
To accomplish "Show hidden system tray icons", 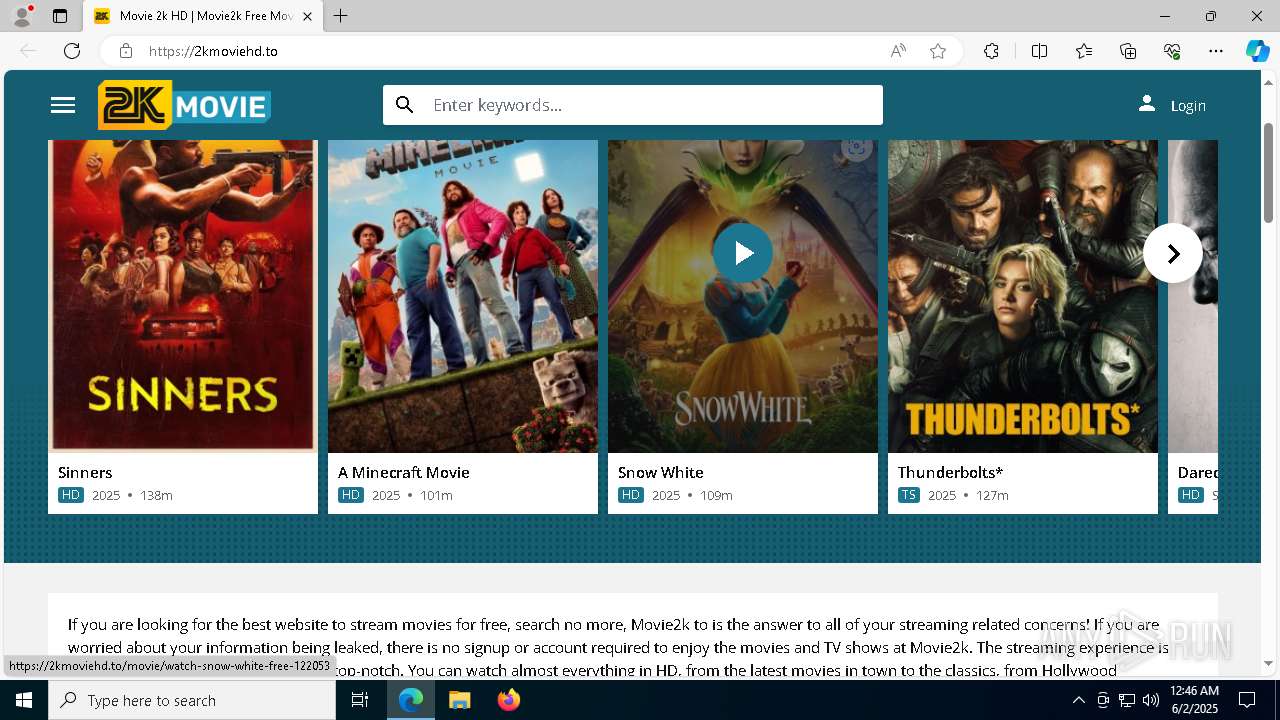I will click(1078, 700).
